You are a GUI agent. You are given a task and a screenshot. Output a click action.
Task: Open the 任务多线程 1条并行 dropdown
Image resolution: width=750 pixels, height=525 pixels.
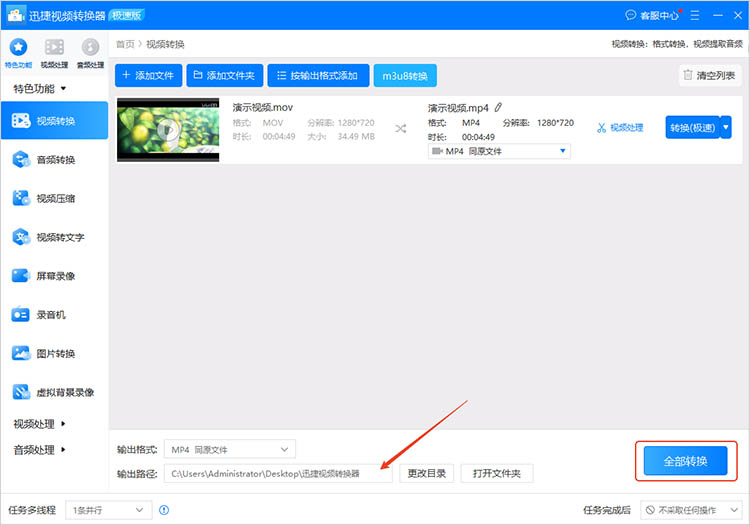click(109, 510)
